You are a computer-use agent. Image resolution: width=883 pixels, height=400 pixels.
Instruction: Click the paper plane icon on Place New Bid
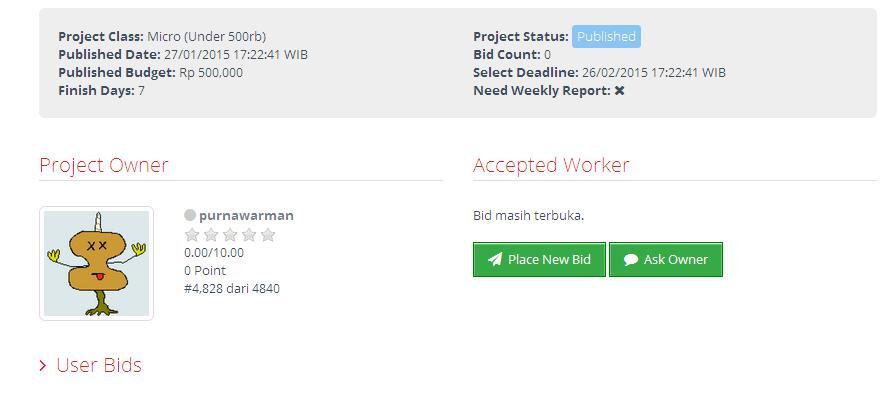(x=495, y=260)
